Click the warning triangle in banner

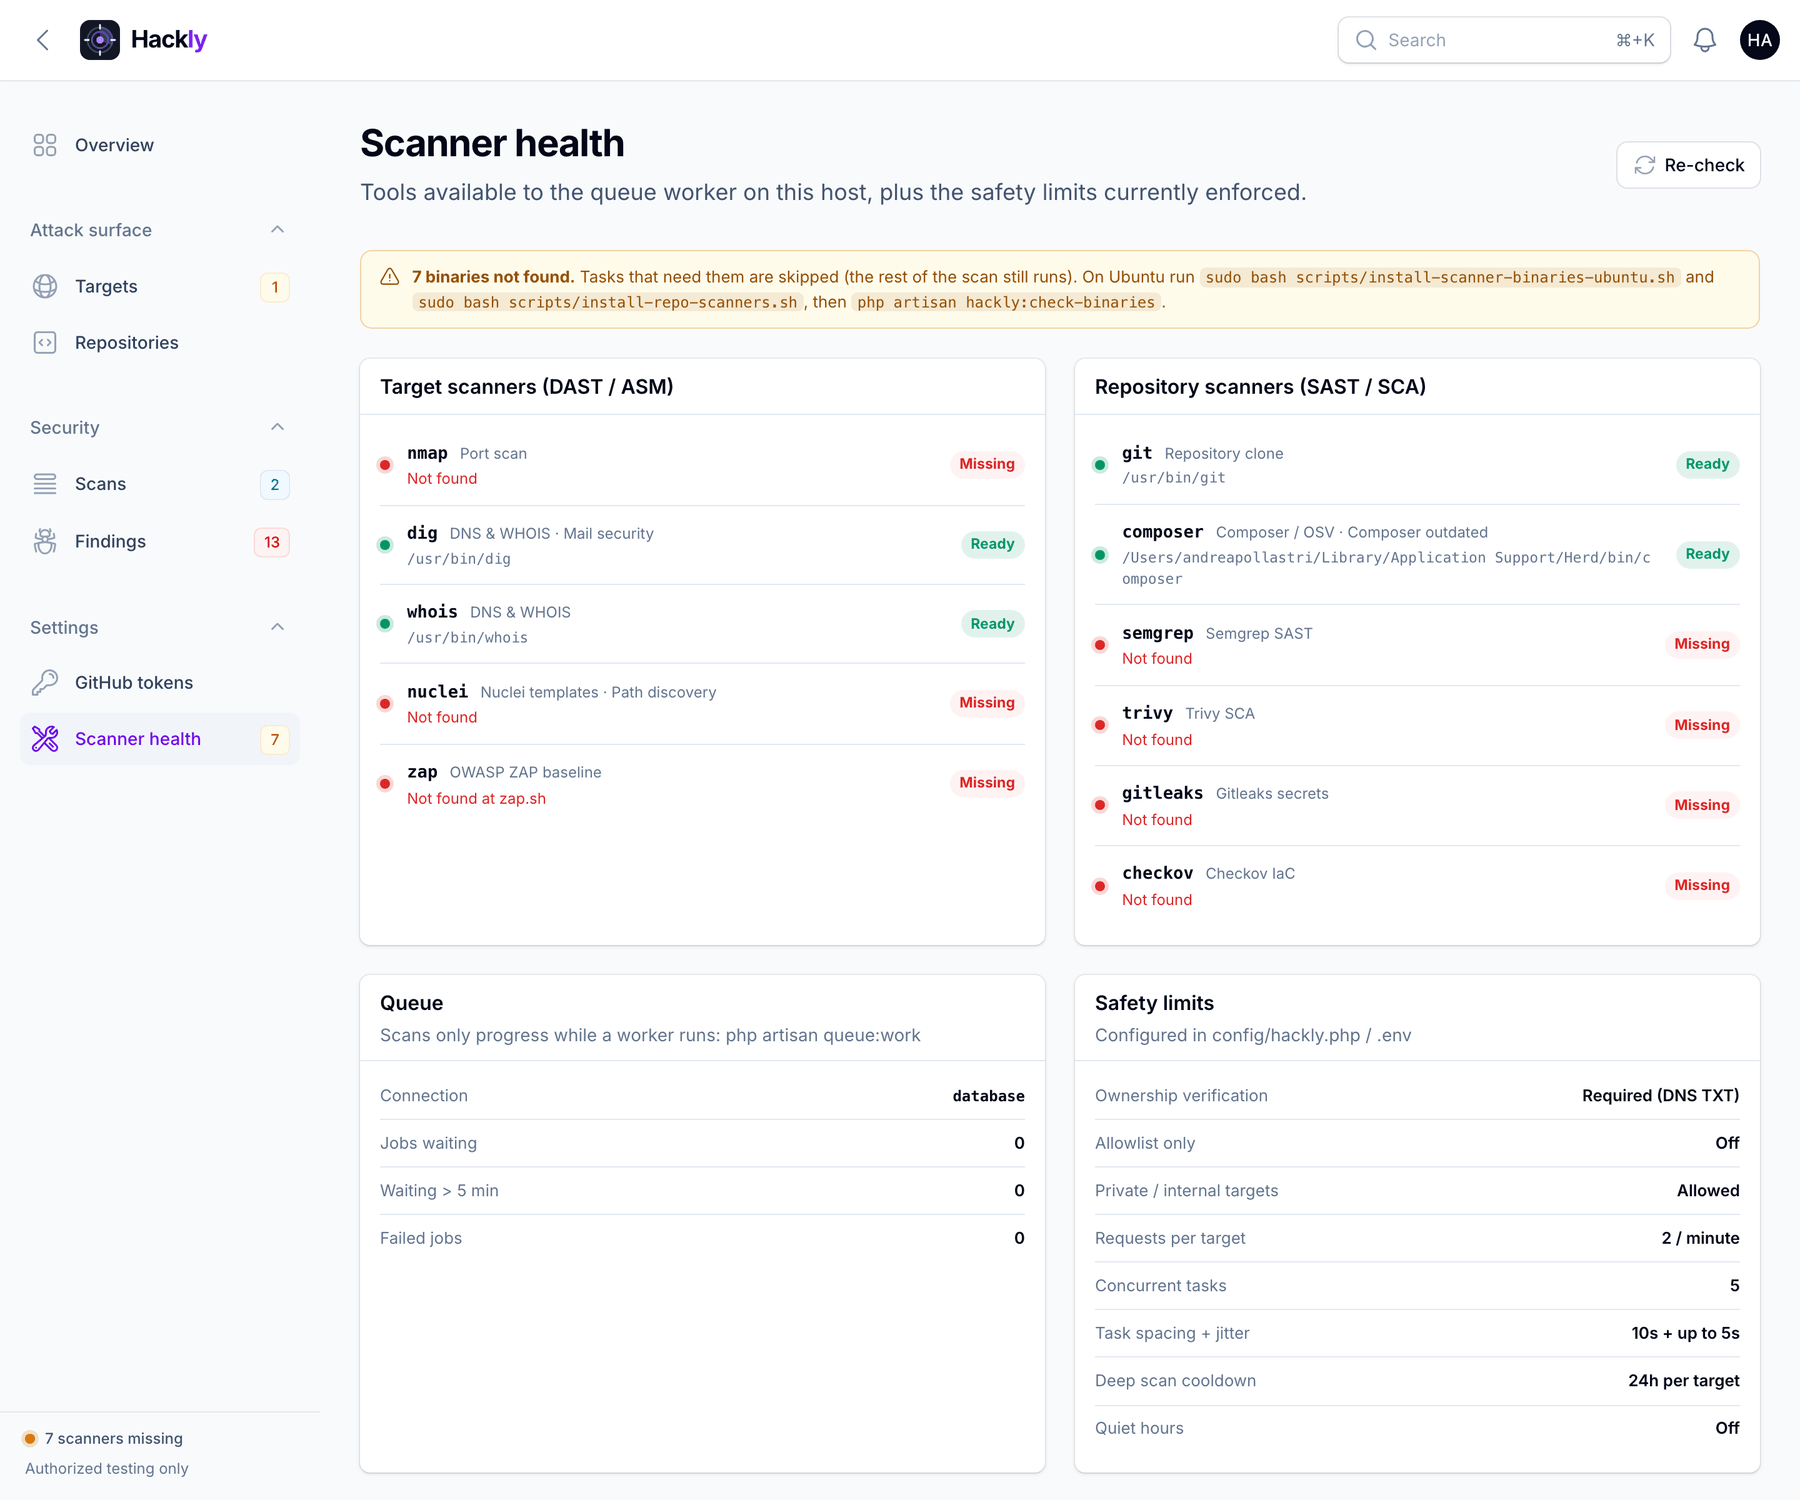(390, 277)
